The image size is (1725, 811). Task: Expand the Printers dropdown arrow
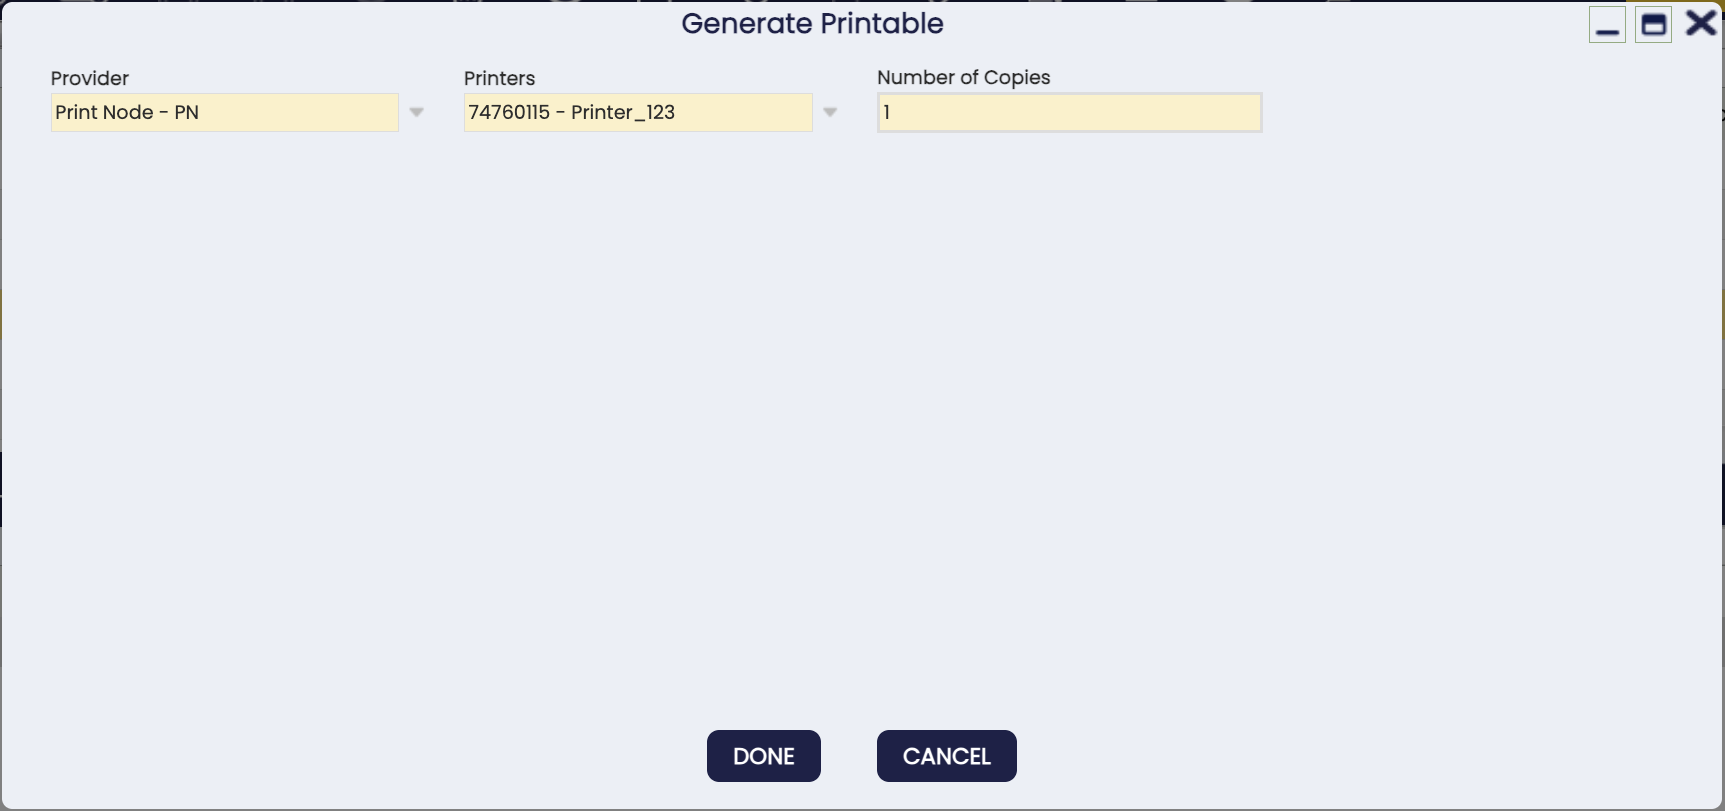pyautogui.click(x=830, y=112)
